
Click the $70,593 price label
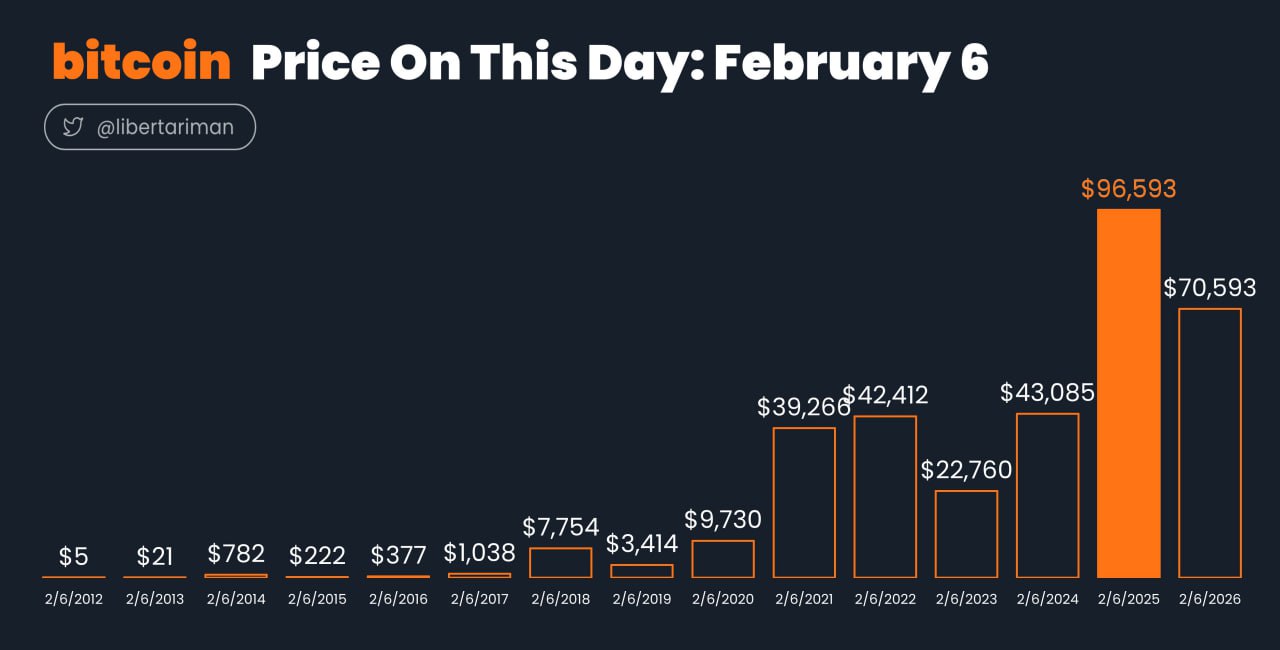[x=1210, y=288]
